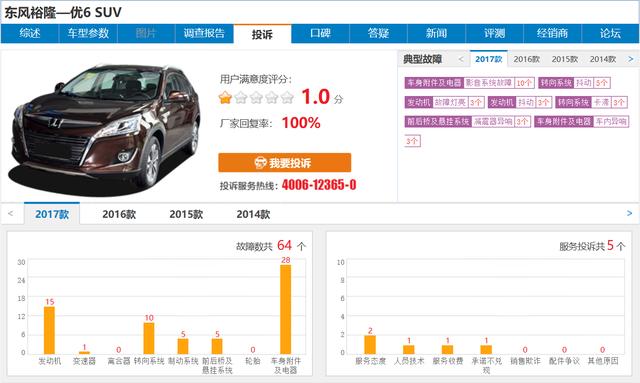The image size is (640, 383).
Task: Click the 服务态度 bar in service chart
Action: coord(370,344)
